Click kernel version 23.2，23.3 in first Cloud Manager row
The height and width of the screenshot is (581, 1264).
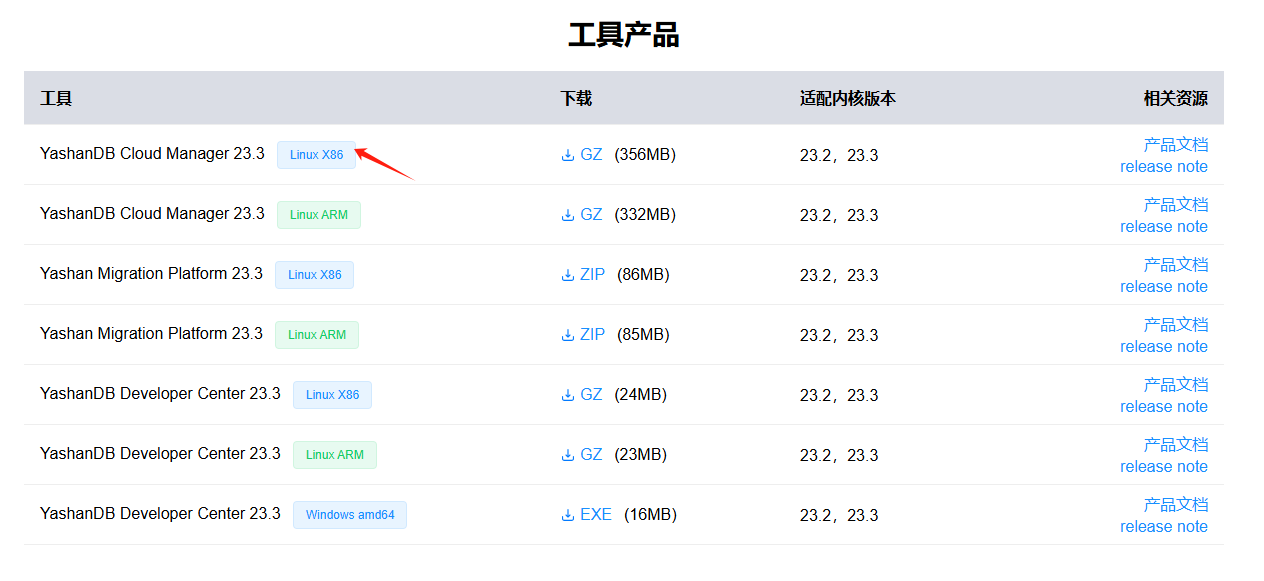pyautogui.click(x=839, y=156)
